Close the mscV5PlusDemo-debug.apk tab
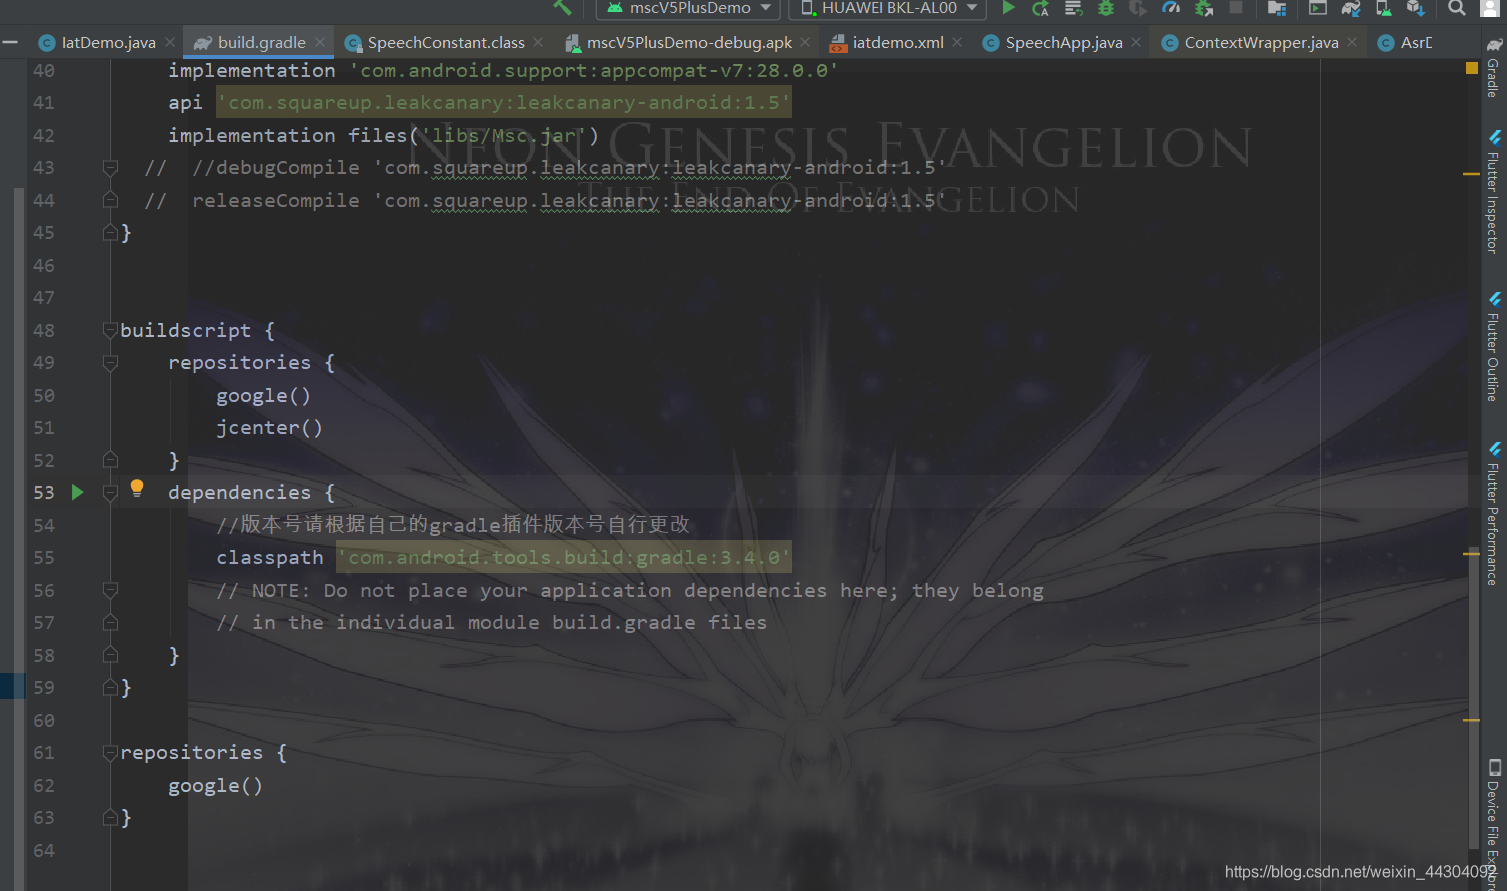 [805, 42]
